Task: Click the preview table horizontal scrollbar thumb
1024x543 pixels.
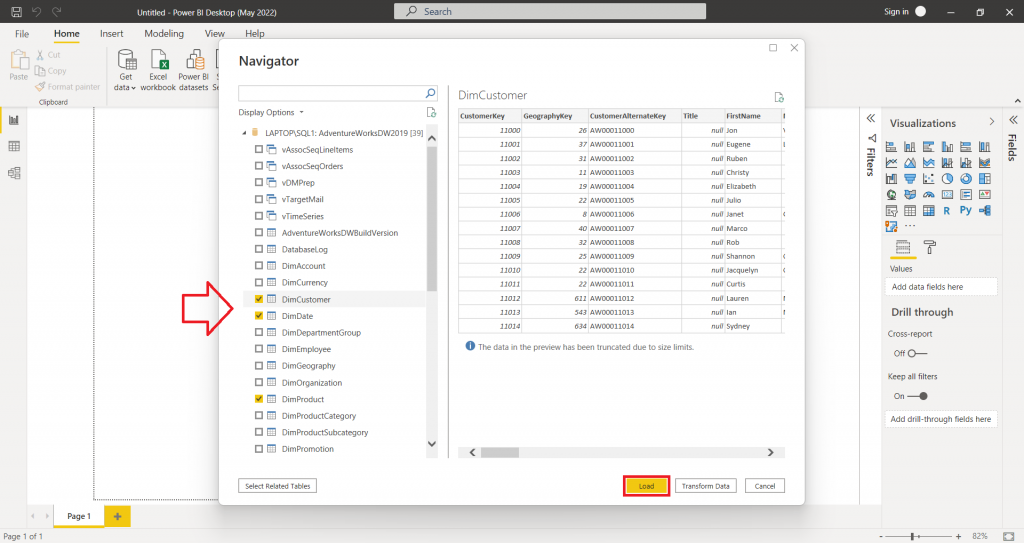Action: click(x=500, y=452)
